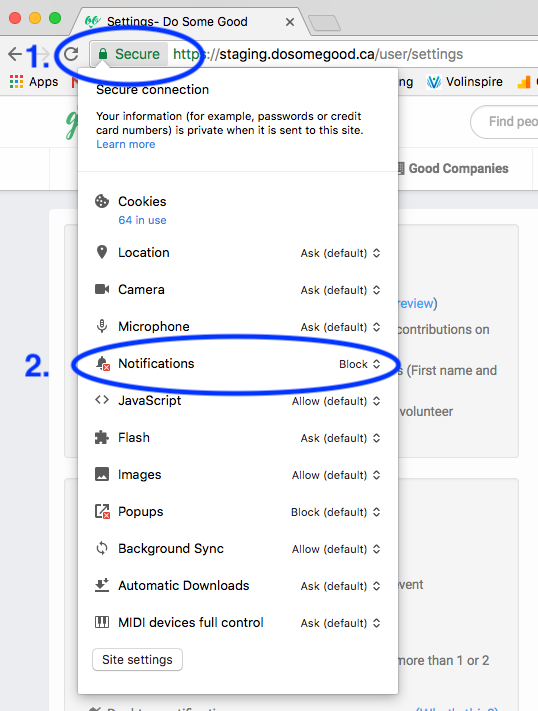
Task: Open the Apps grid bookmark icon
Action: pyautogui.click(x=16, y=82)
